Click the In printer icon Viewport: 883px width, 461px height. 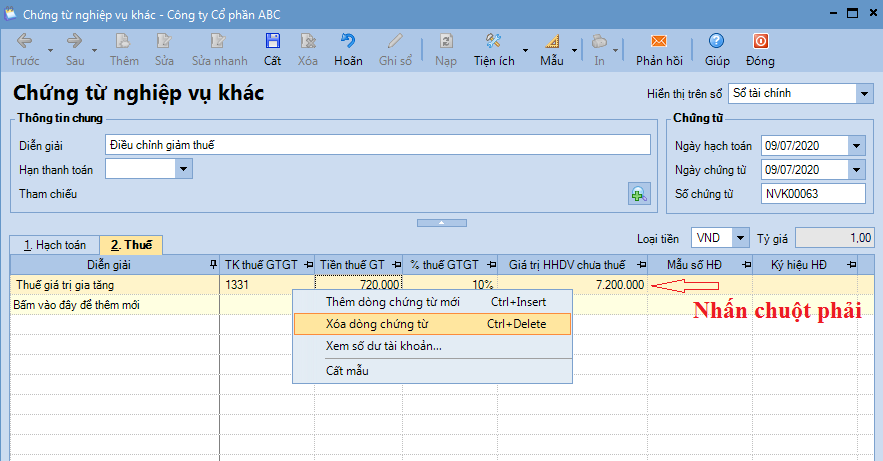click(599, 41)
